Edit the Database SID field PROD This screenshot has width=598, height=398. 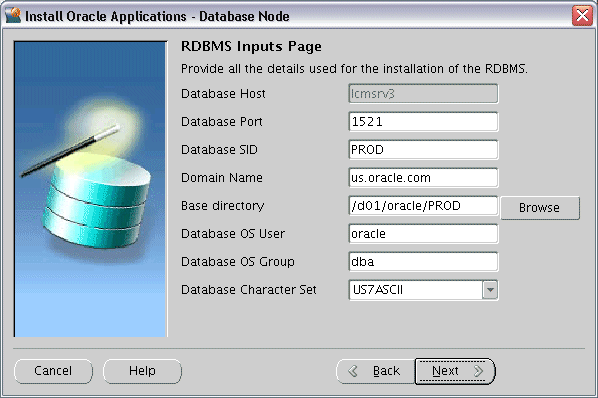(x=423, y=149)
